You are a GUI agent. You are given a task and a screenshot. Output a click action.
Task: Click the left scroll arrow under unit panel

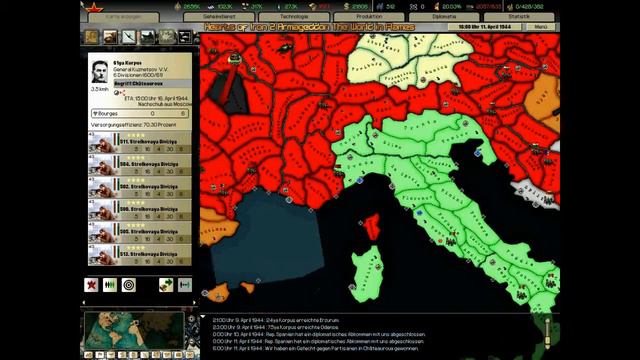[x=84, y=302]
